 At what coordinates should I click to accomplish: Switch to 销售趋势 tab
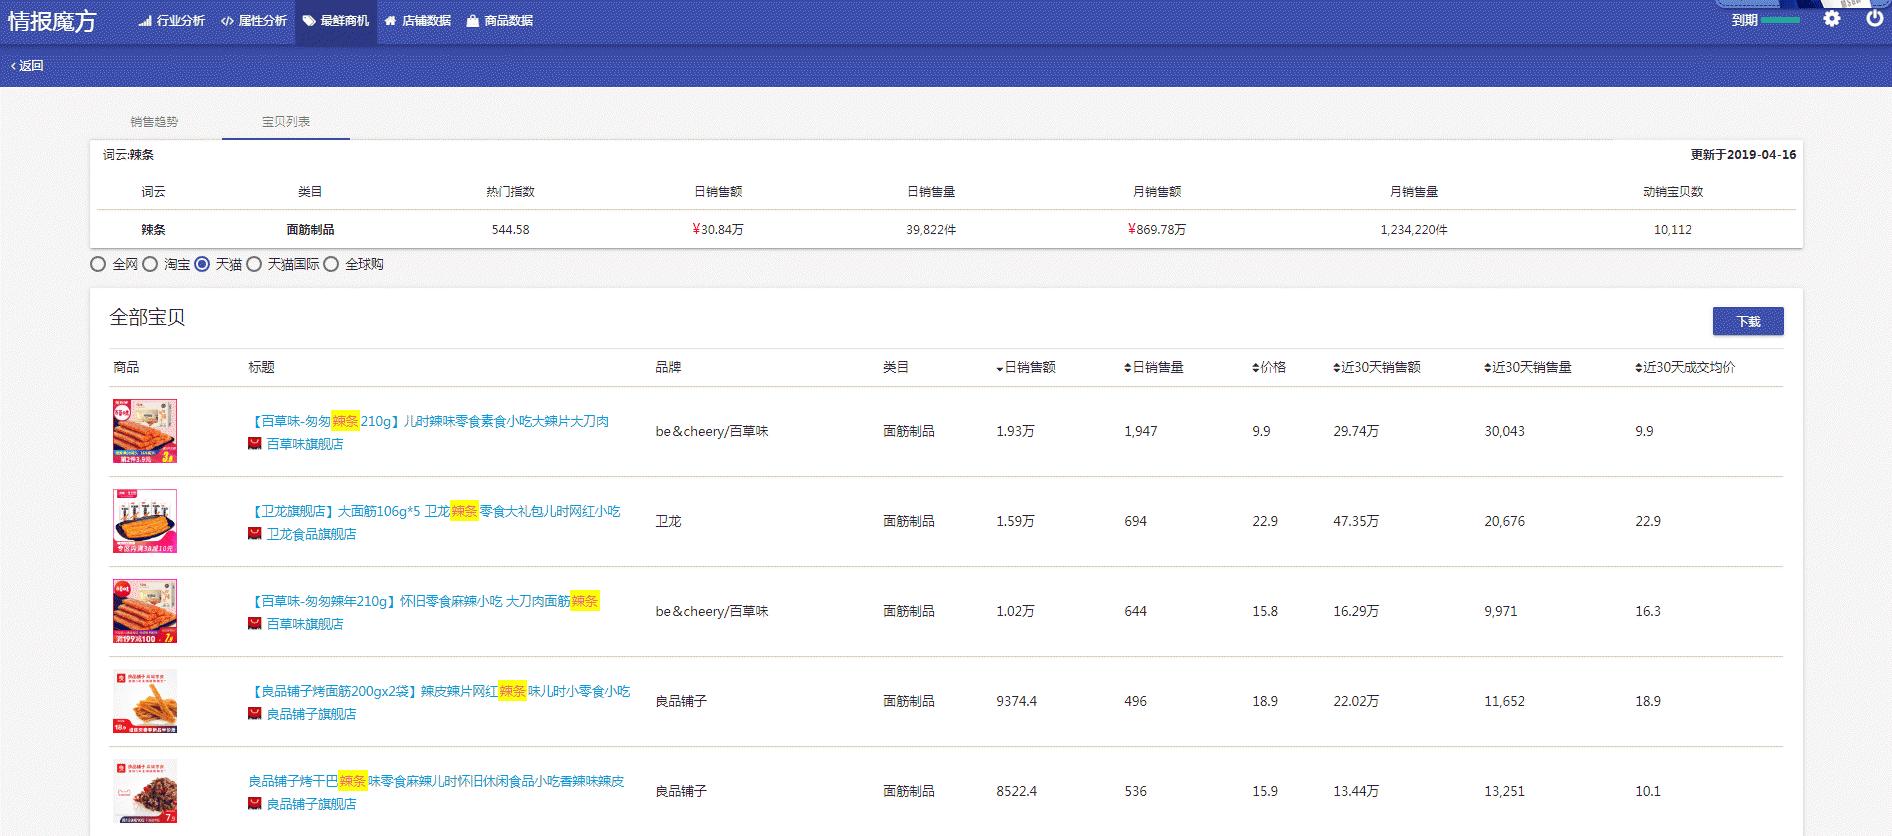coord(154,122)
